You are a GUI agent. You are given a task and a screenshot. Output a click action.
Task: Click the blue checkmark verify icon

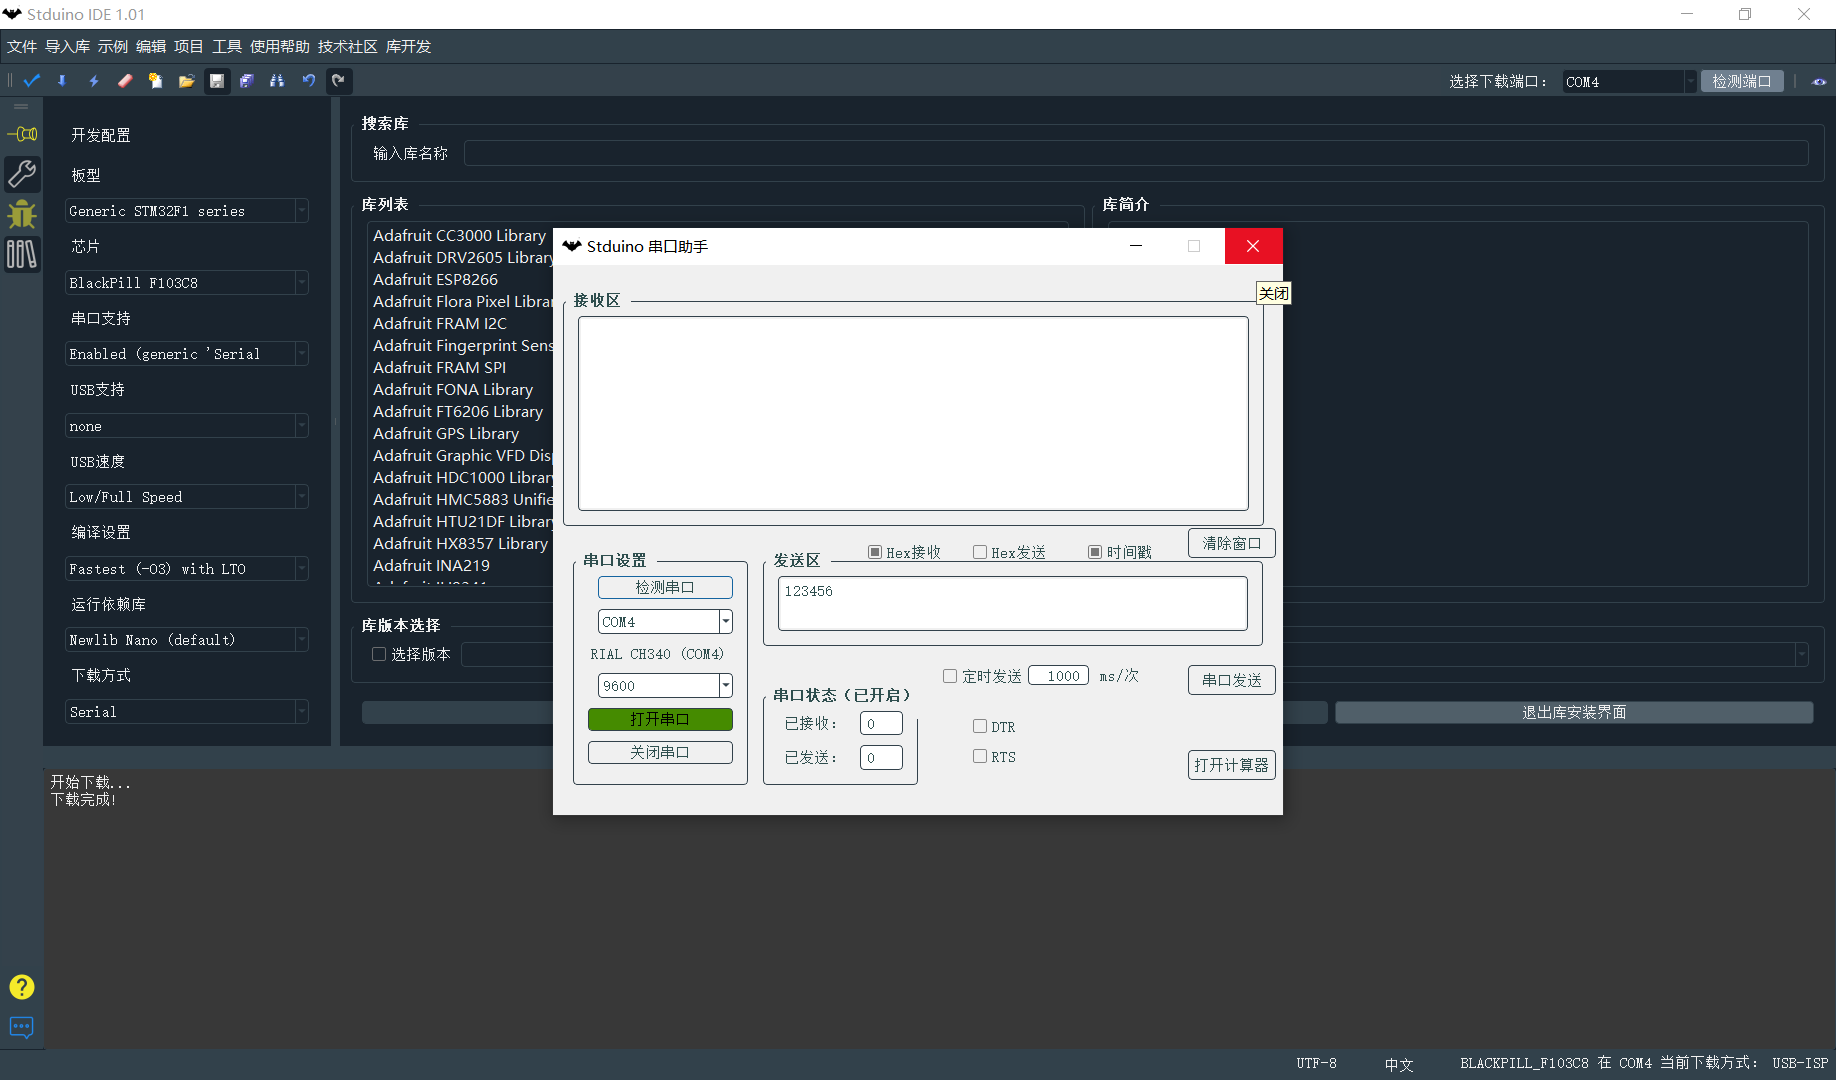(x=32, y=81)
